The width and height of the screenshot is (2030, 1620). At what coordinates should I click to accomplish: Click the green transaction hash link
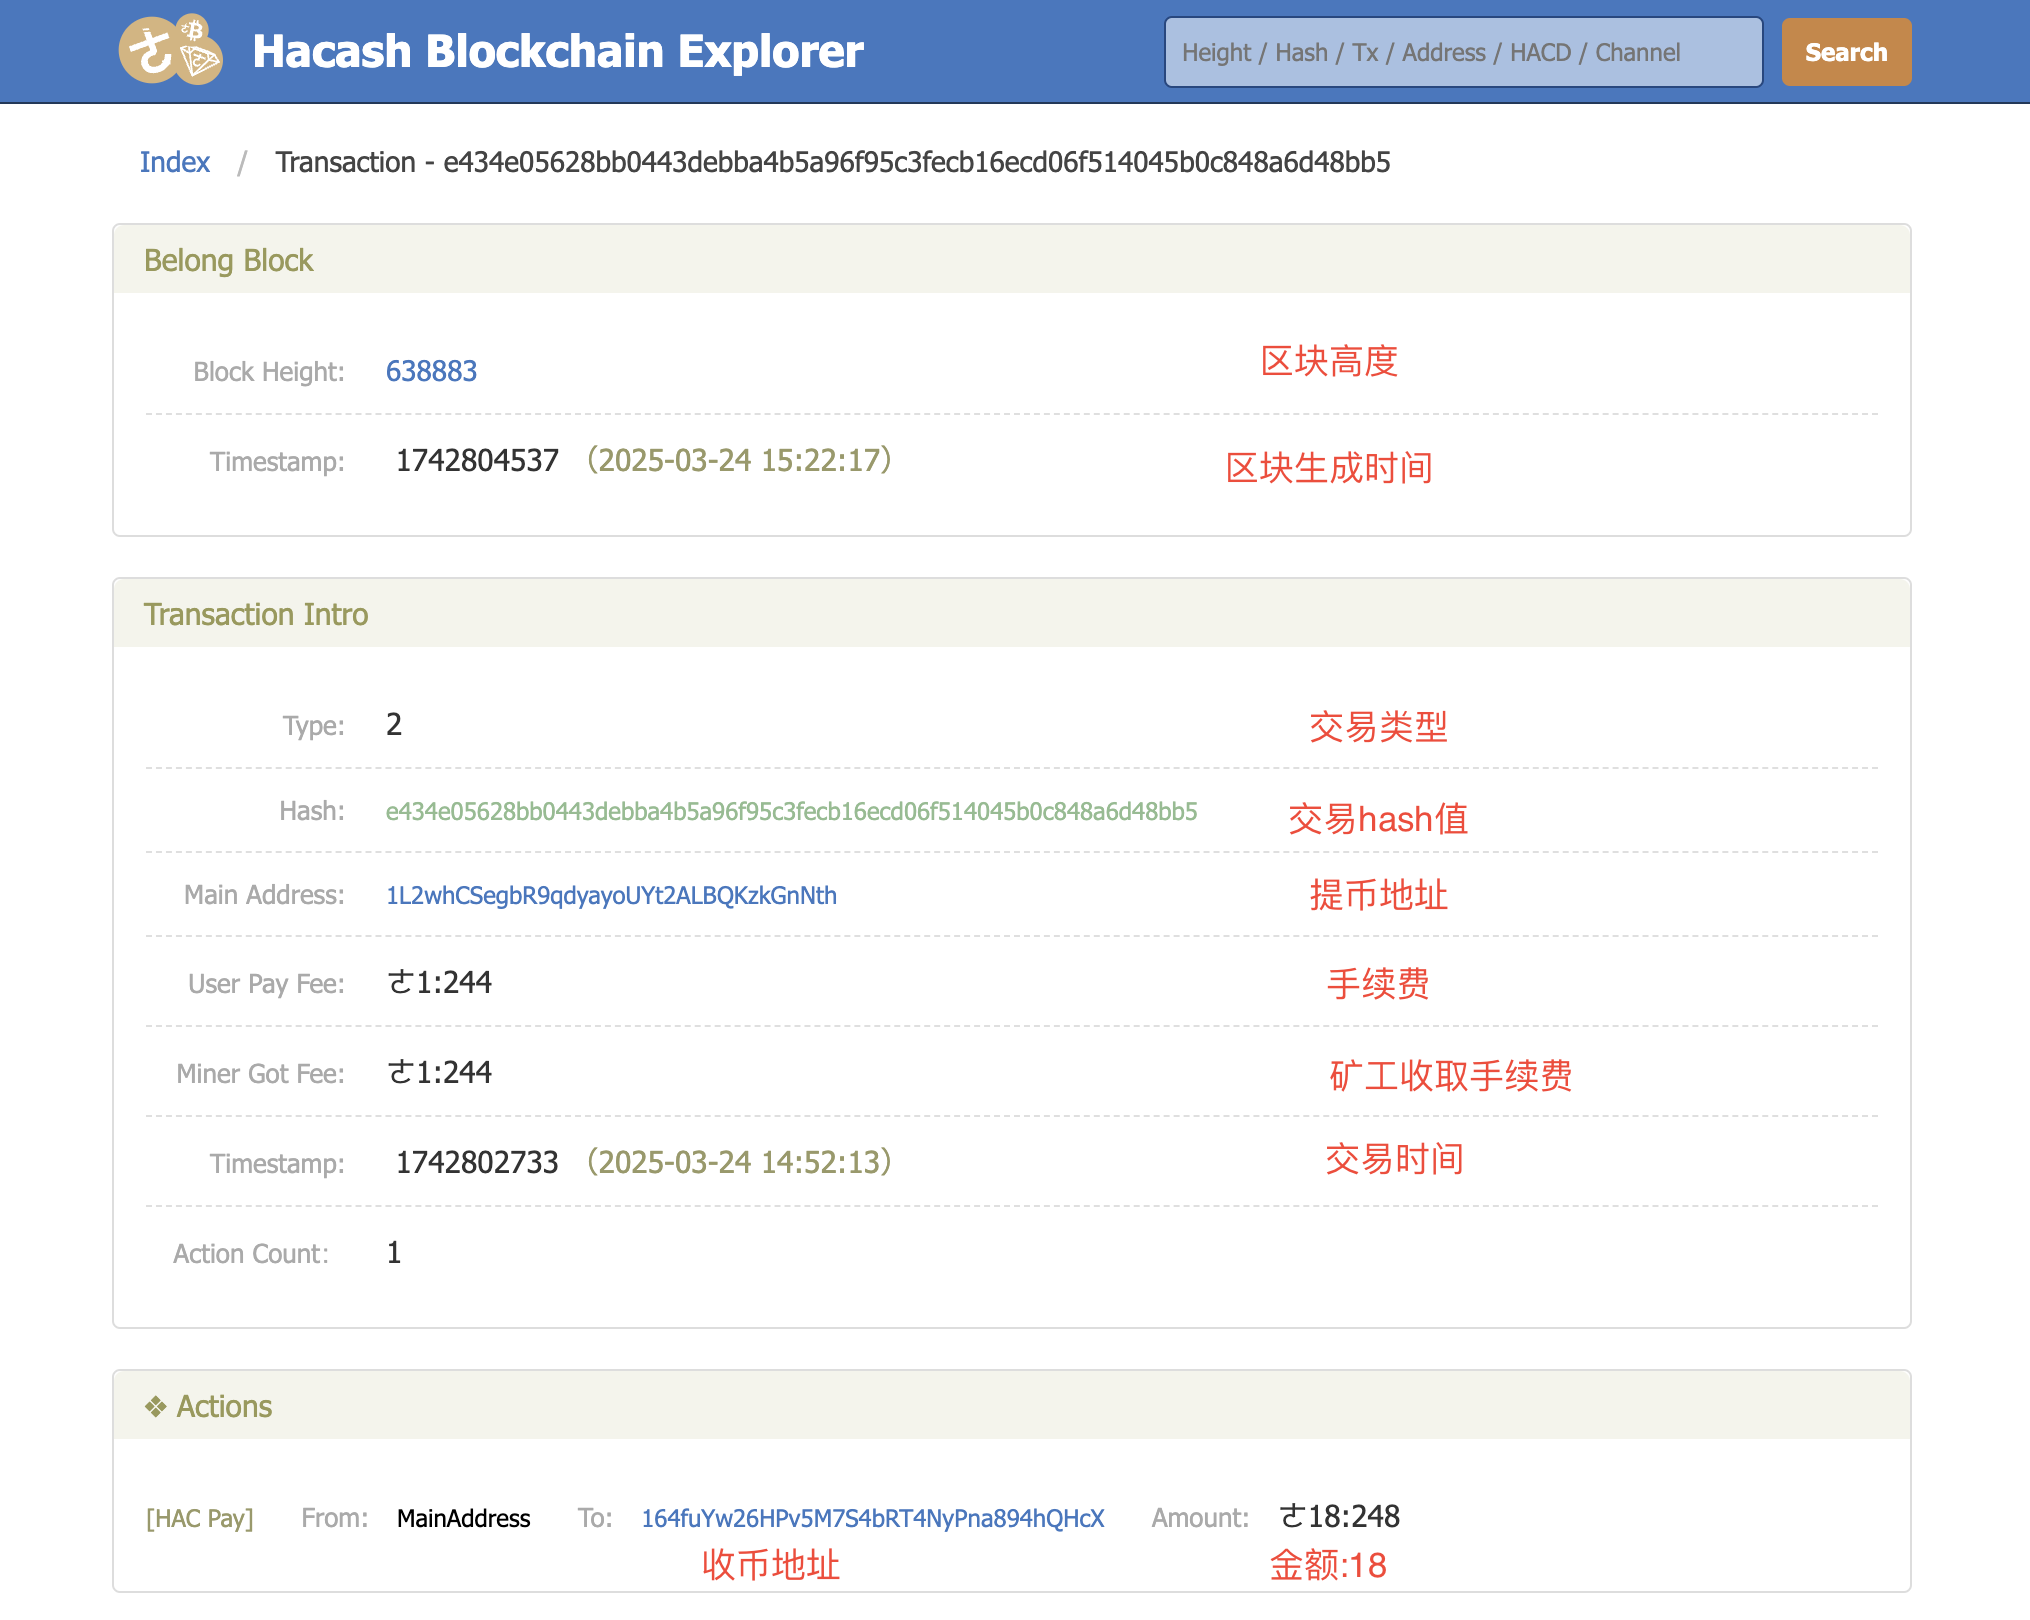pos(791,811)
